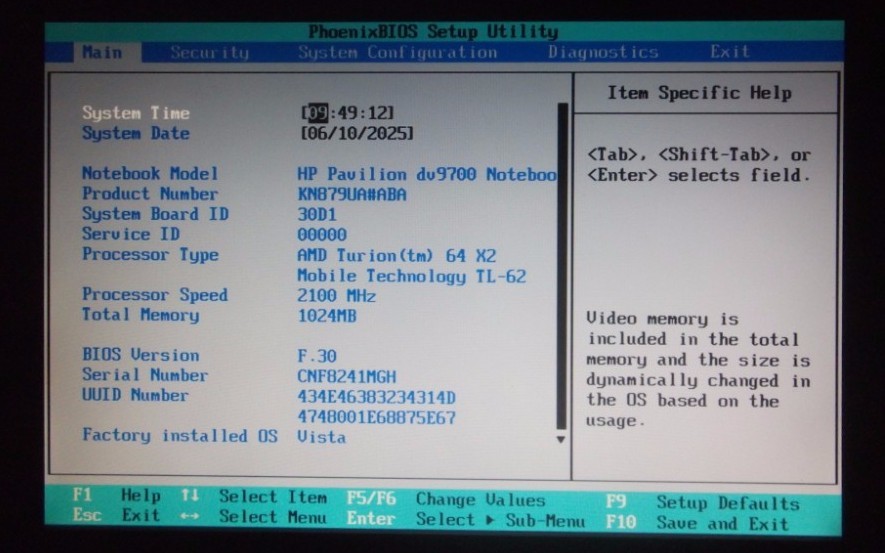Open the System Configuration tab
Screen dimensions: 885x553
(x=397, y=52)
